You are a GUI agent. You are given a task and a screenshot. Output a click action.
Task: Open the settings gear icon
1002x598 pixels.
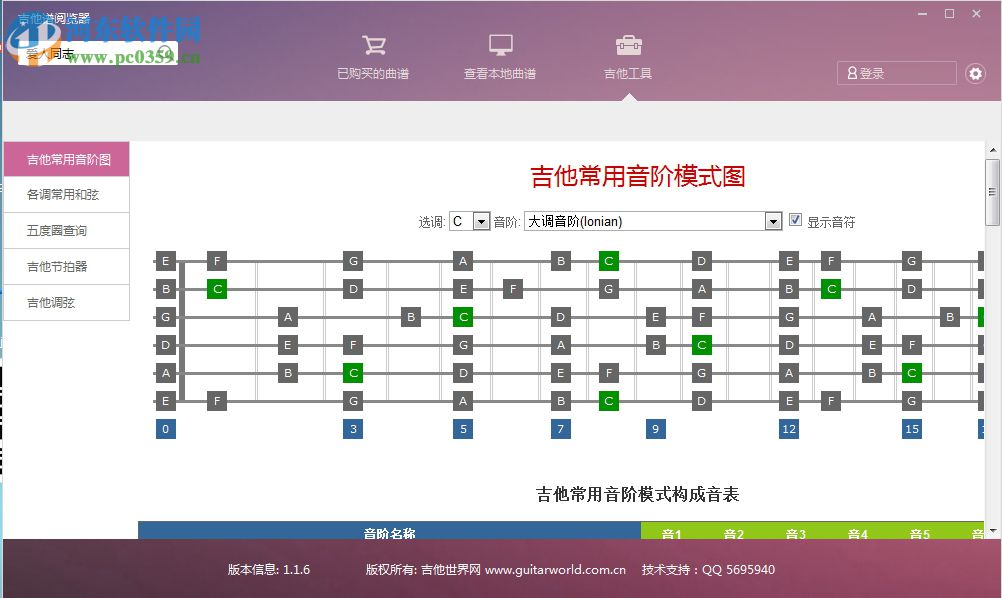tap(977, 73)
